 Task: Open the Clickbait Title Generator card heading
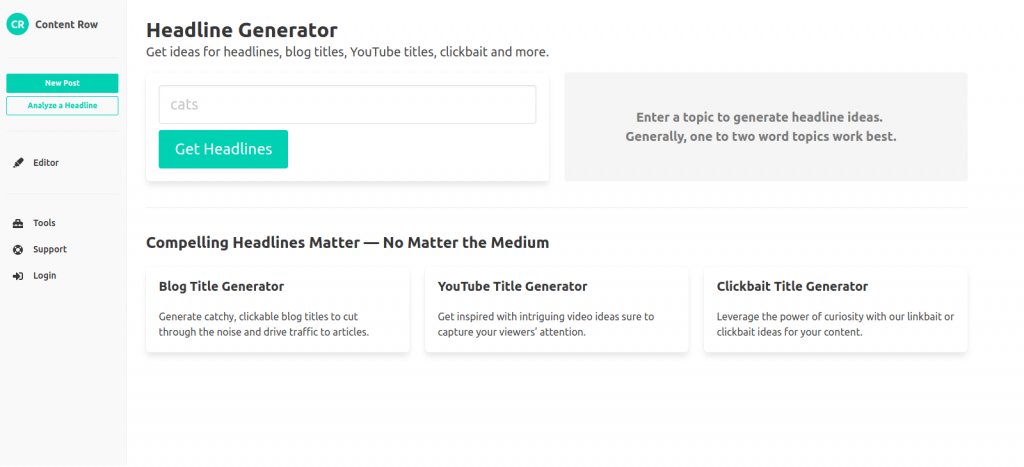pyautogui.click(x=792, y=286)
